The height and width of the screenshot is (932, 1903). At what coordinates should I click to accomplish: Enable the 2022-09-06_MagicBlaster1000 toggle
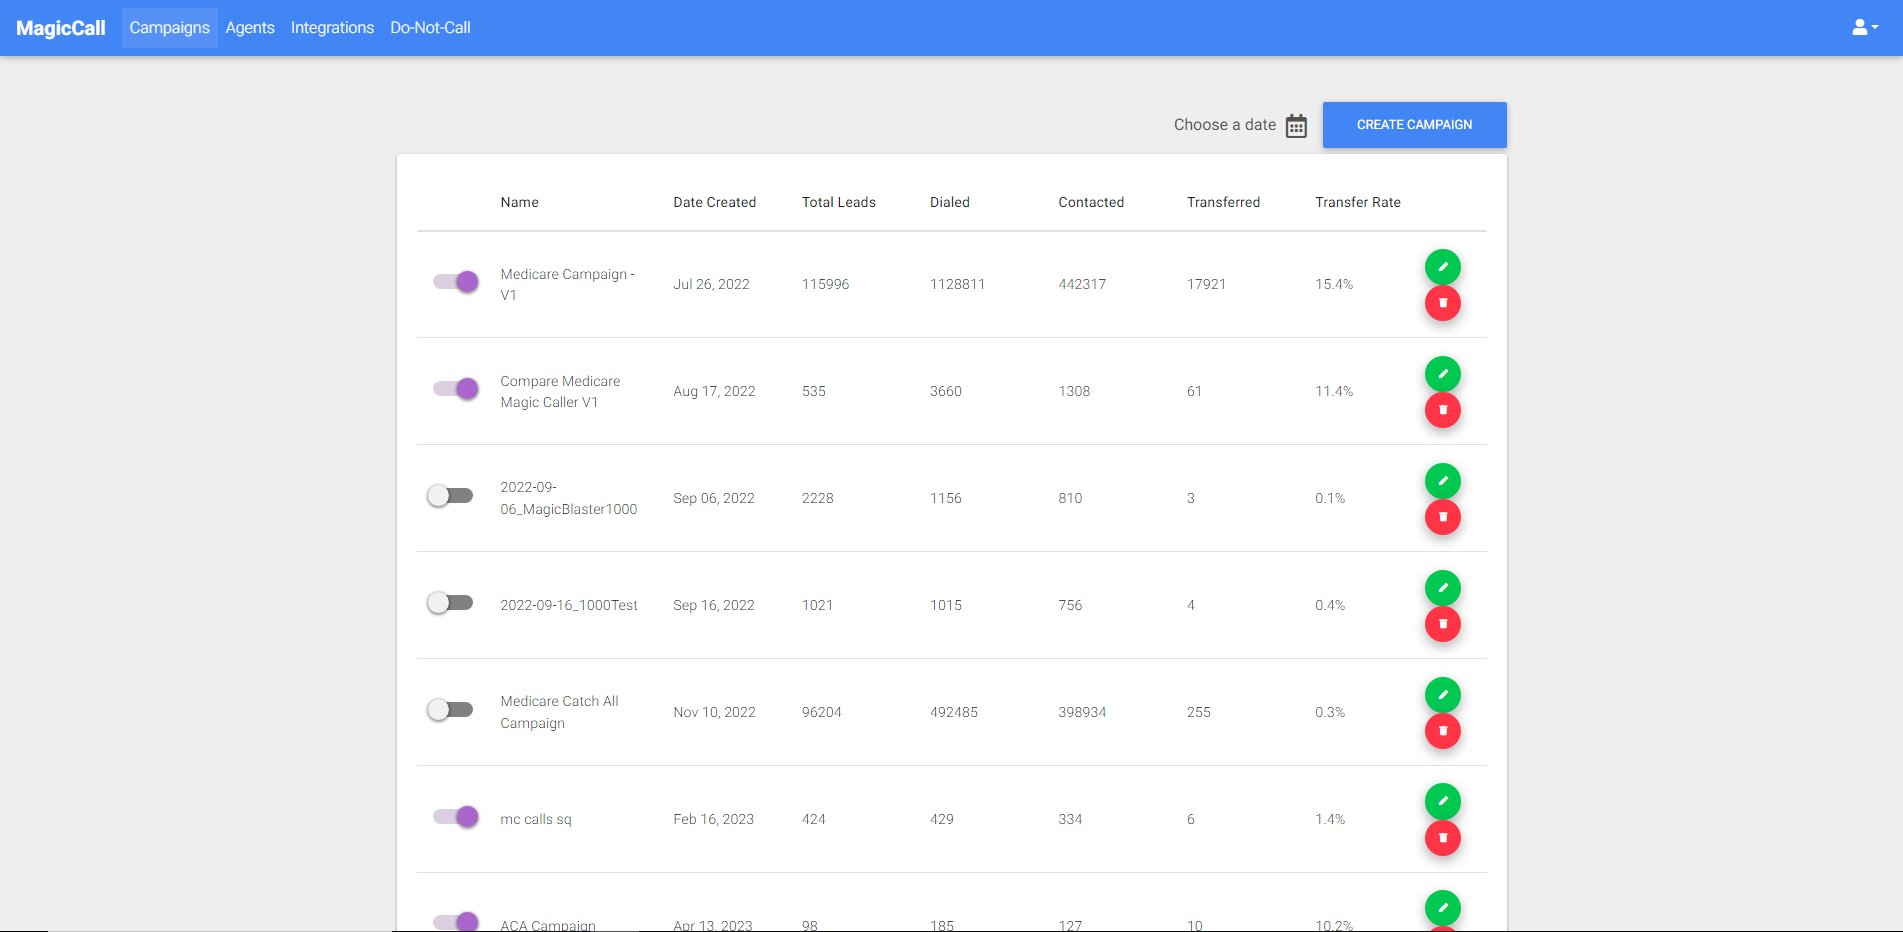coord(450,496)
